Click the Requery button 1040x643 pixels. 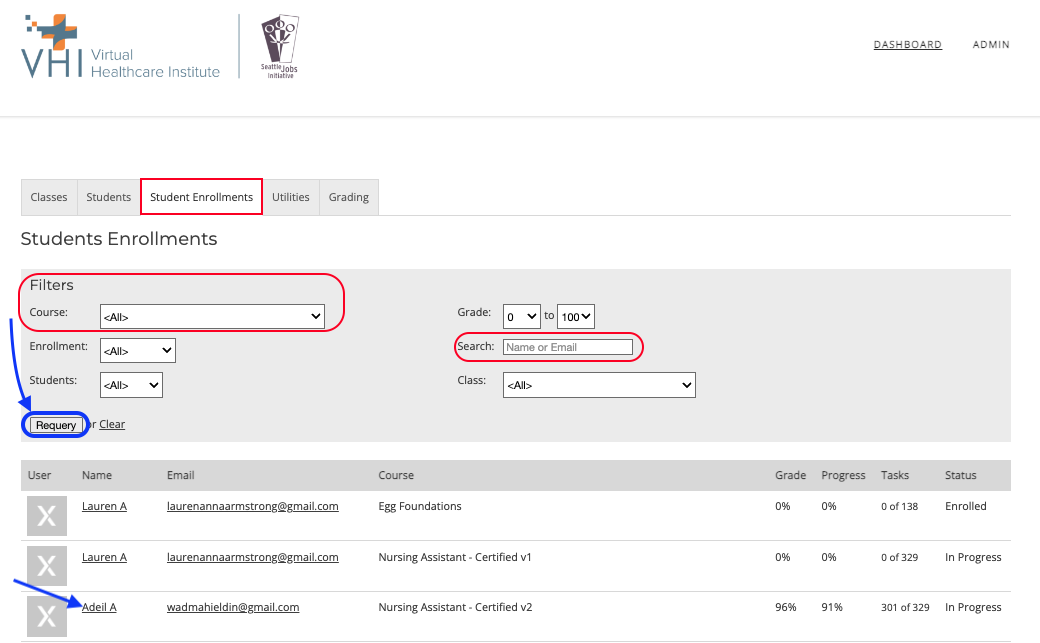pos(56,425)
